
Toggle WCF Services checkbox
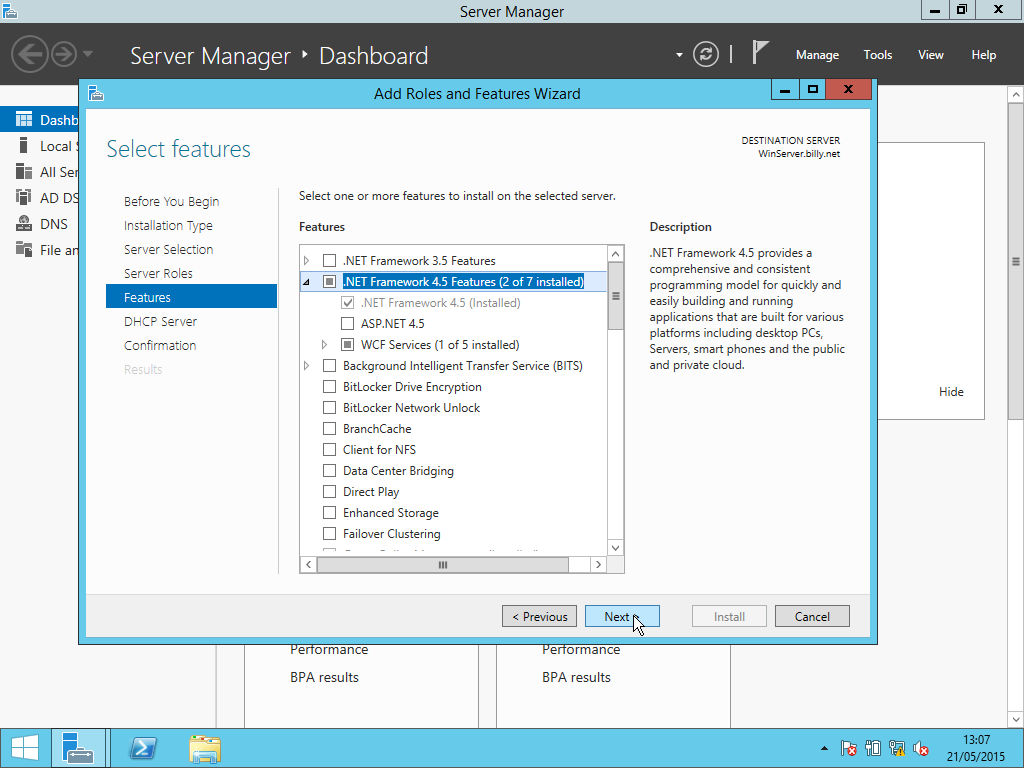click(x=347, y=344)
